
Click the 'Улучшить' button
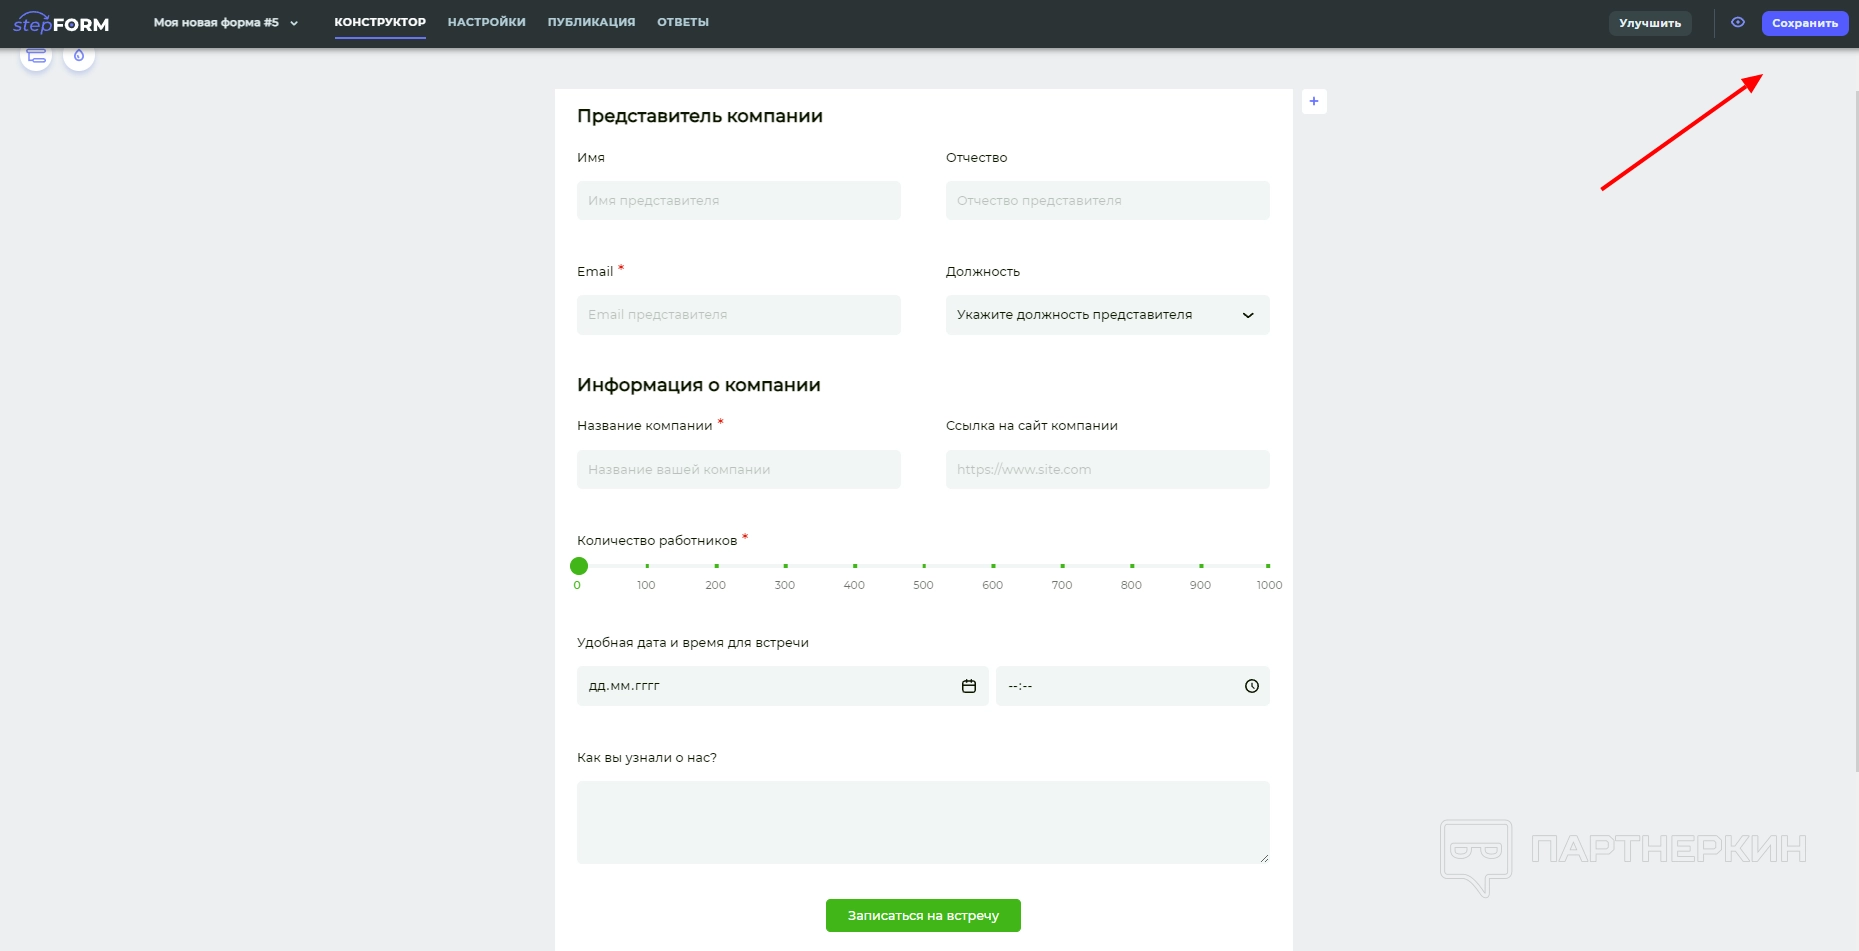tap(1649, 23)
